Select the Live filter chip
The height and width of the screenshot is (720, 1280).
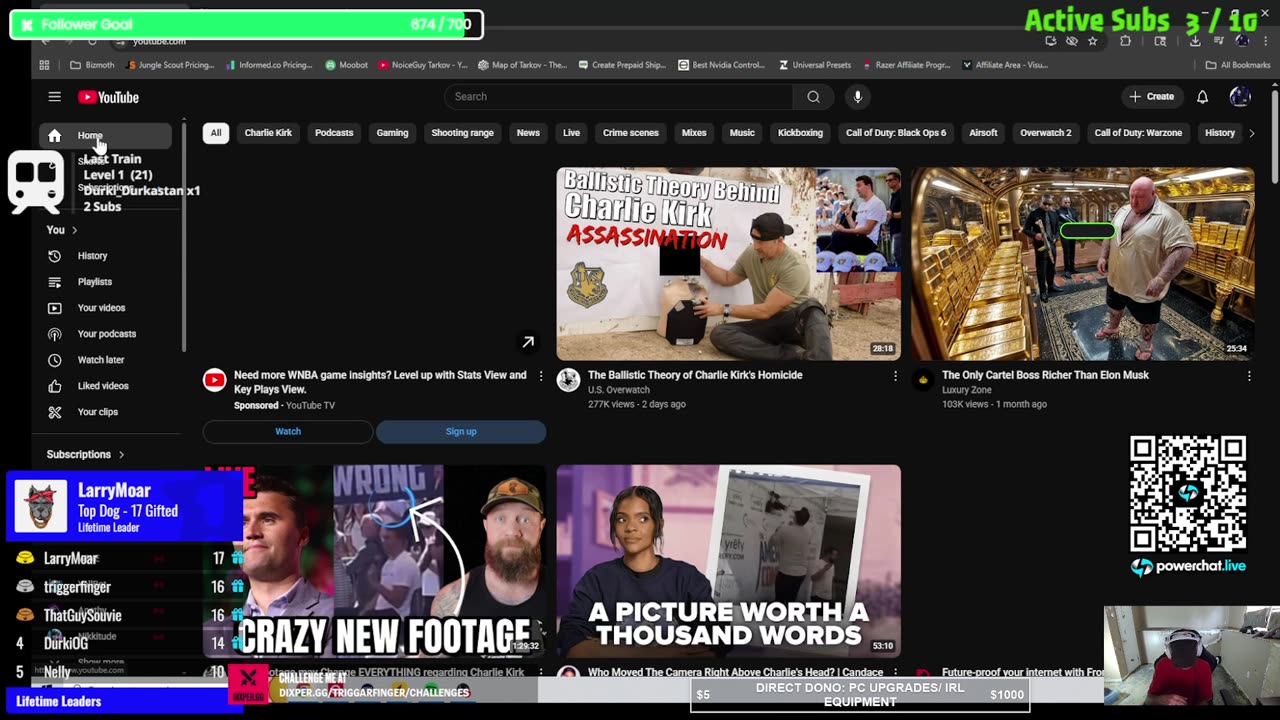(x=571, y=133)
